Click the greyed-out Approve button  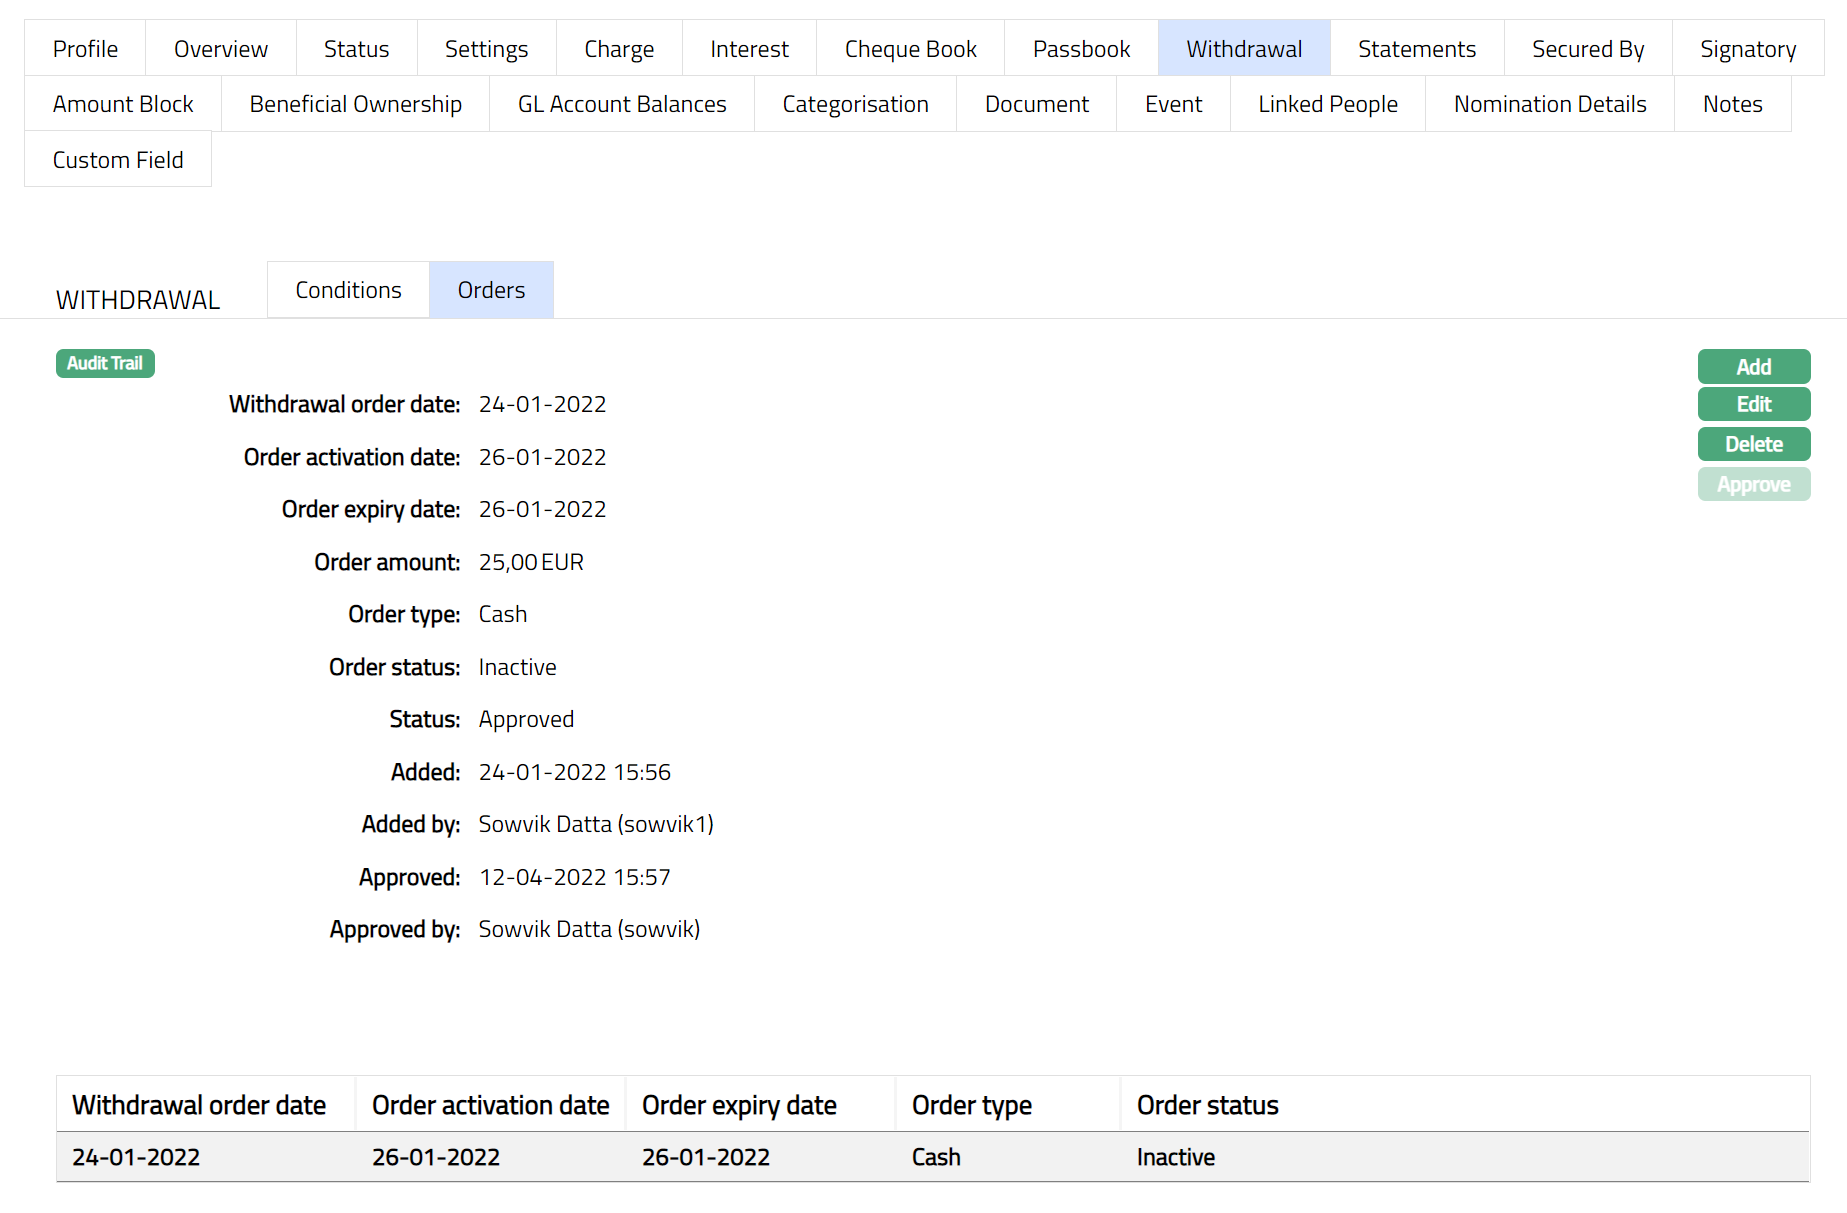(1753, 484)
